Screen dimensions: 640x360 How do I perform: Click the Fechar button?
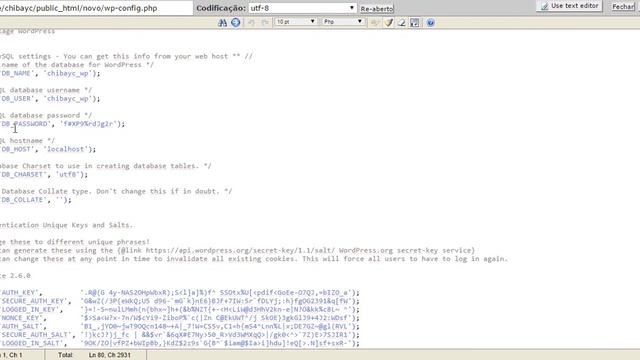pyautogui.click(x=623, y=7)
